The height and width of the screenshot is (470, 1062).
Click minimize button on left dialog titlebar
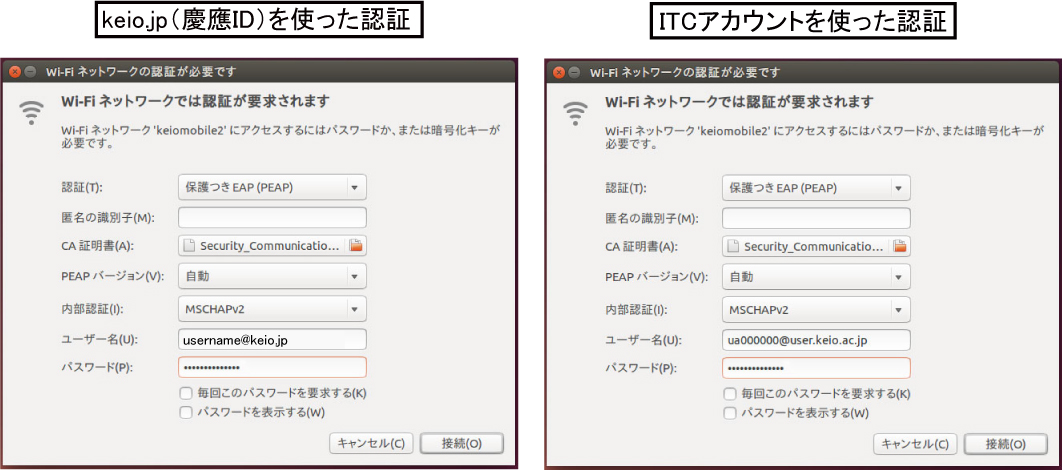click(30, 72)
